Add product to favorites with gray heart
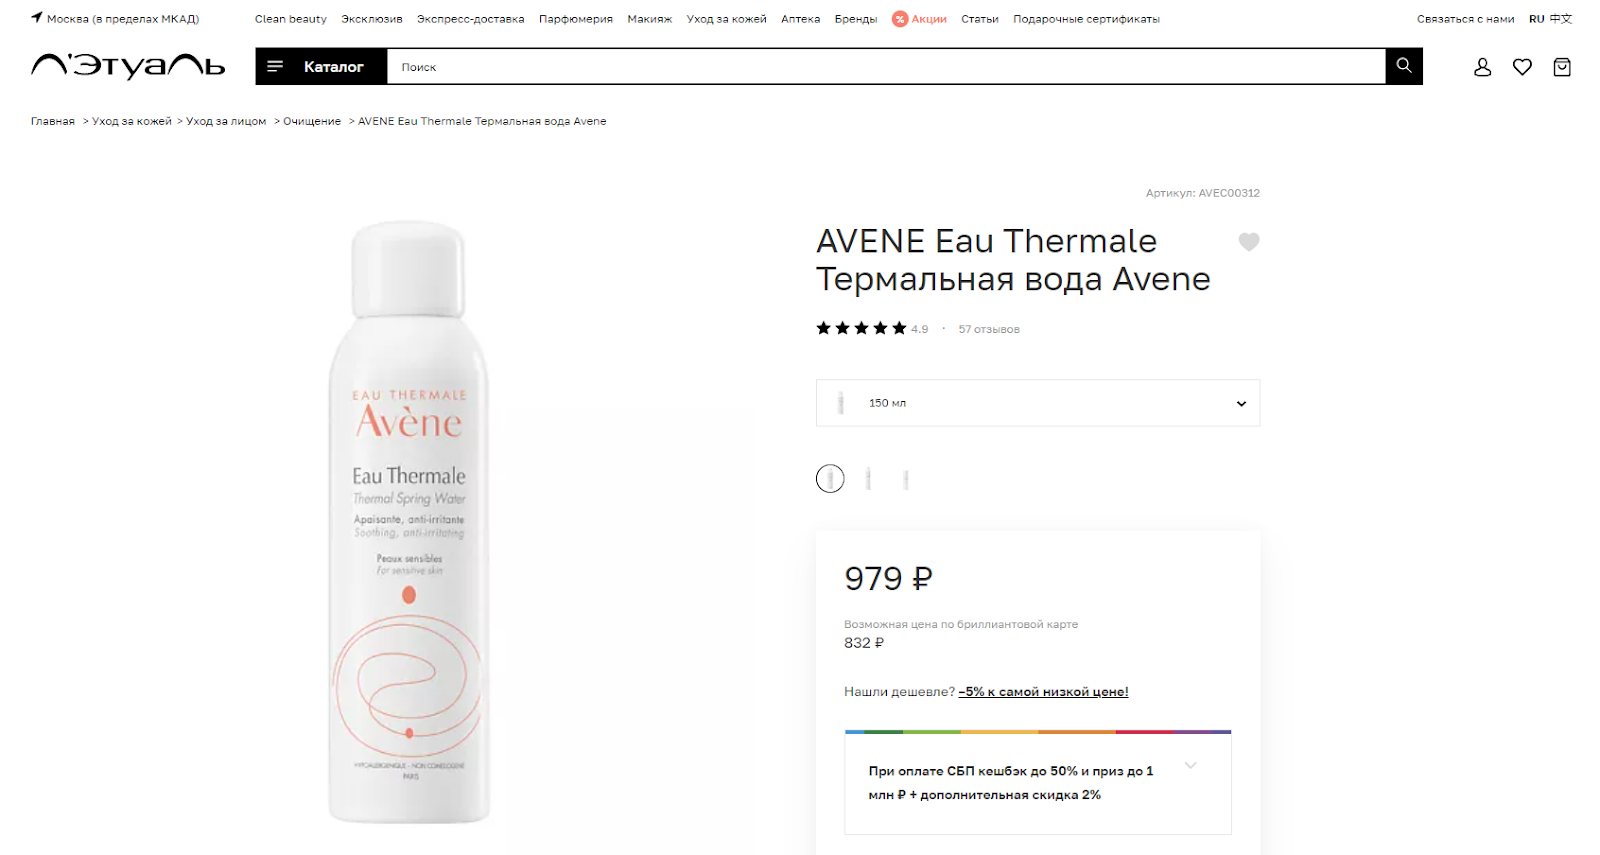Screen dimensions: 1600x855 [x=1249, y=242]
